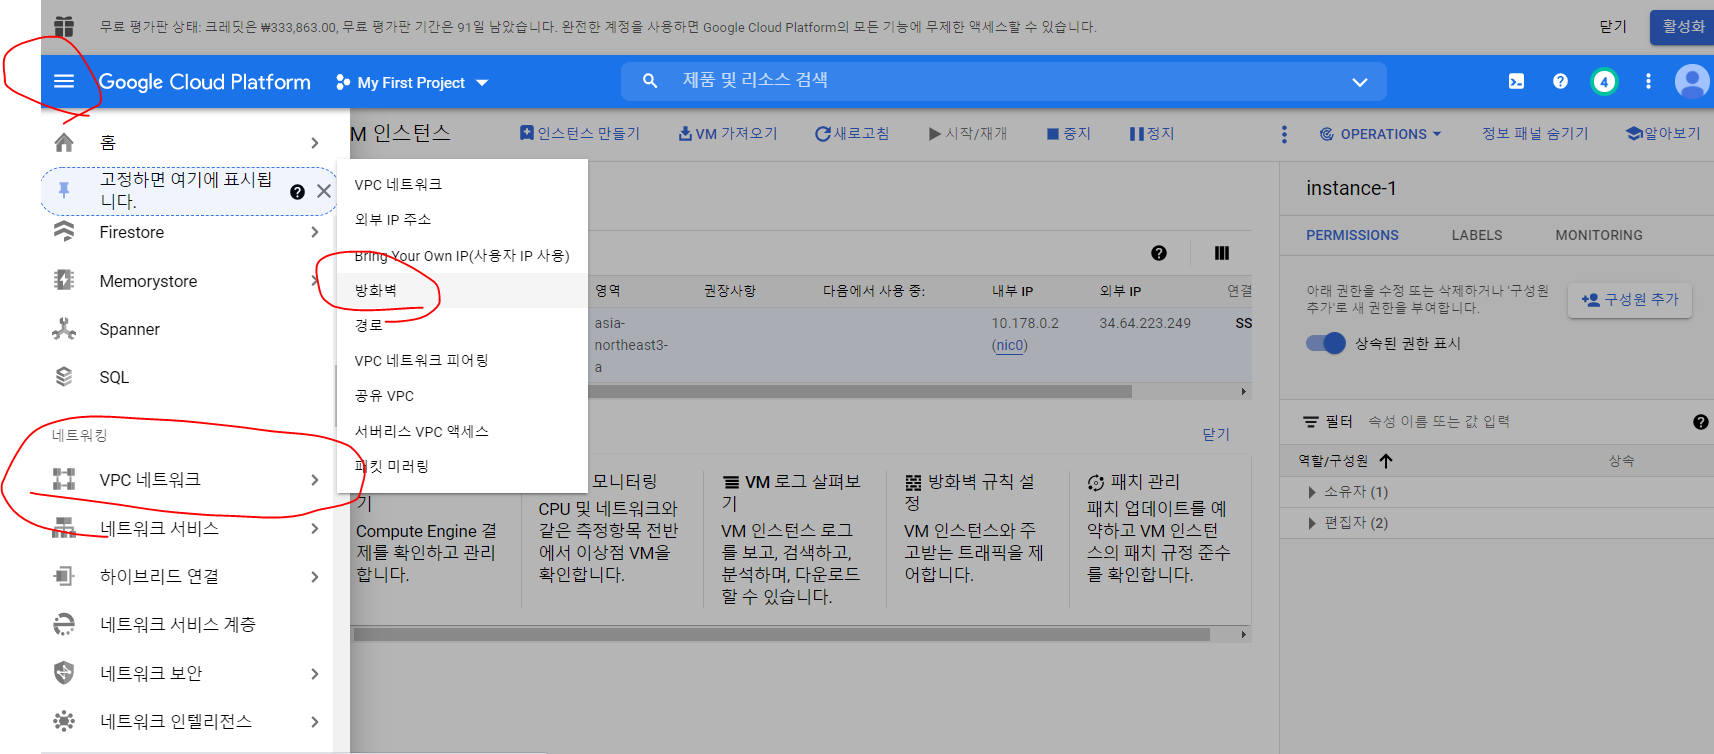Image resolution: width=1714 pixels, height=754 pixels.
Task: Switch to MONITORING tab
Action: point(1599,235)
